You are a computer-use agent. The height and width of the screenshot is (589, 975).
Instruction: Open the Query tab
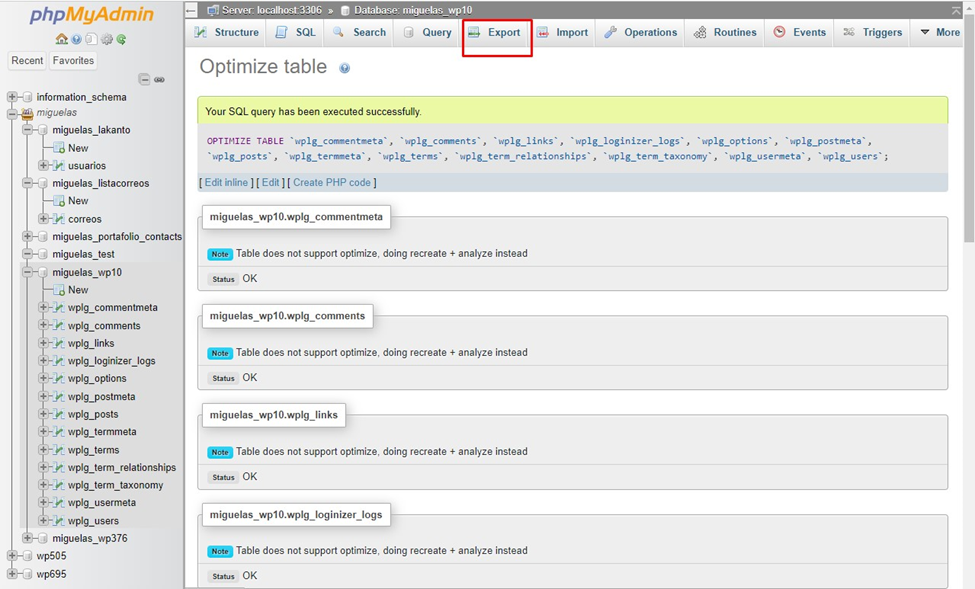click(x=428, y=32)
